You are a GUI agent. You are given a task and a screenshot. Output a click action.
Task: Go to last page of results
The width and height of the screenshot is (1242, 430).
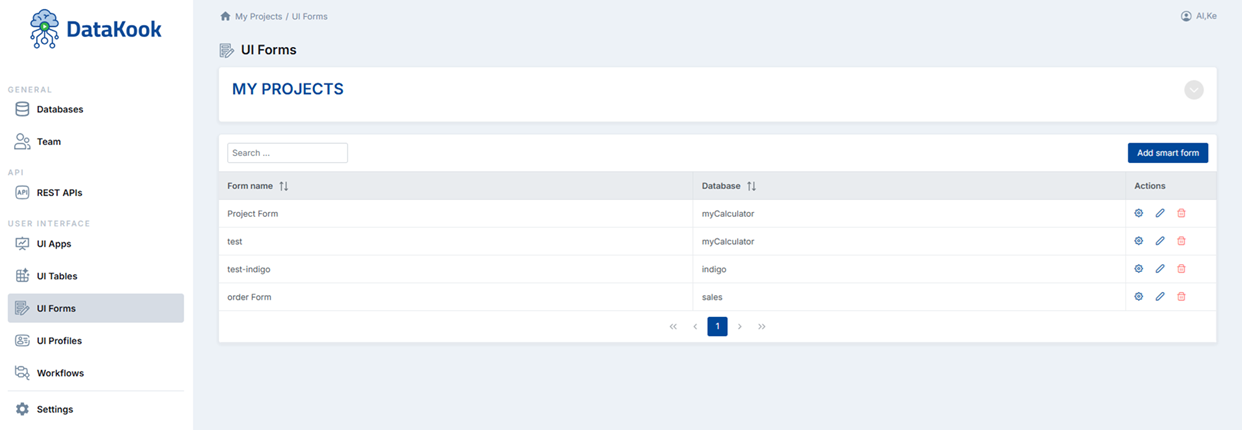pos(762,327)
